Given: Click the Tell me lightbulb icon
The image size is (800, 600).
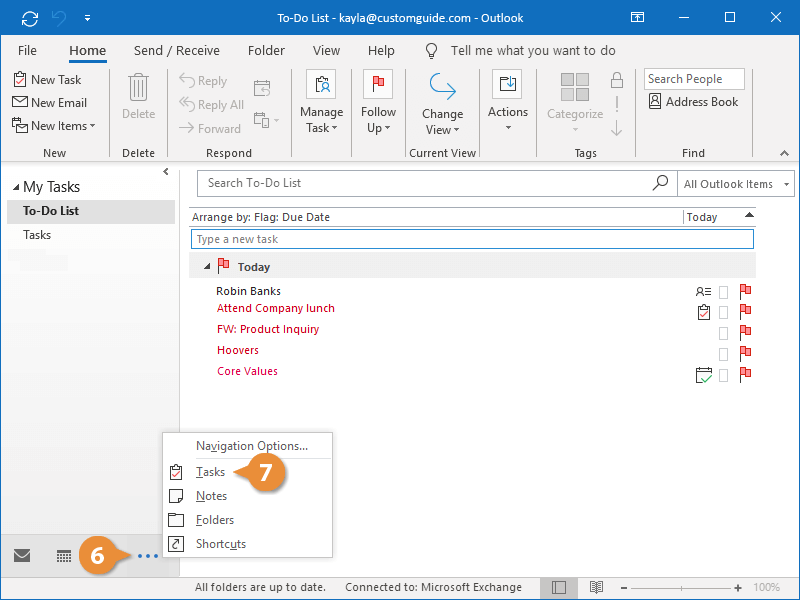Looking at the screenshot, I should (432, 51).
